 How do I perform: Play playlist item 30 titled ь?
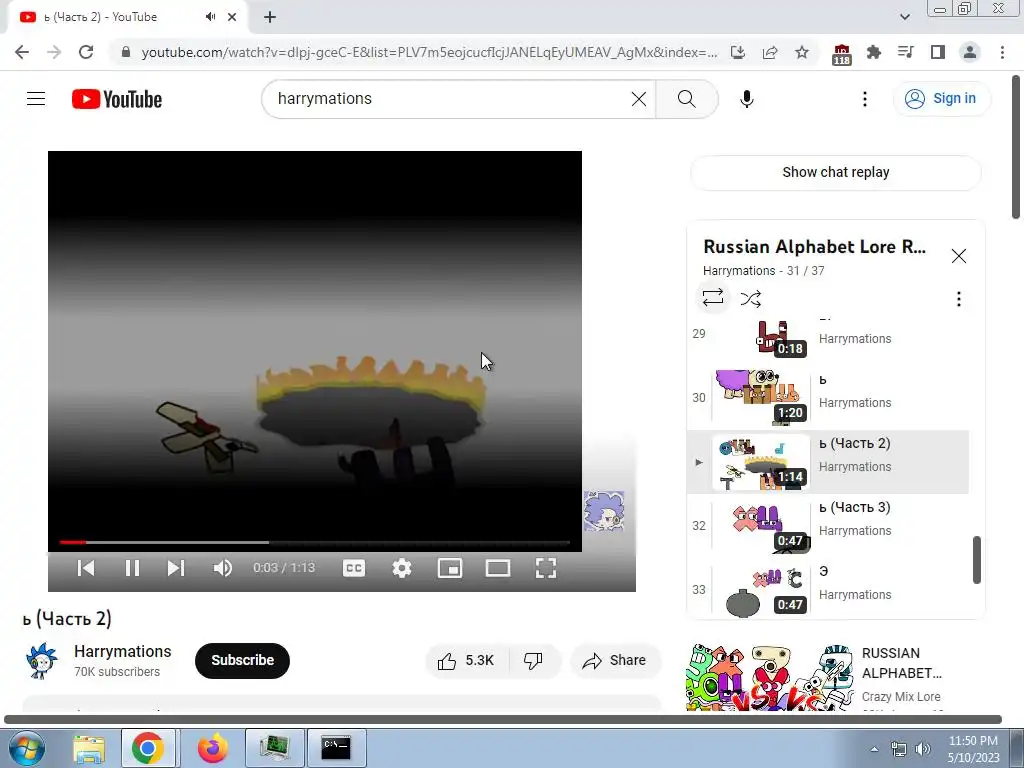tap(828, 397)
